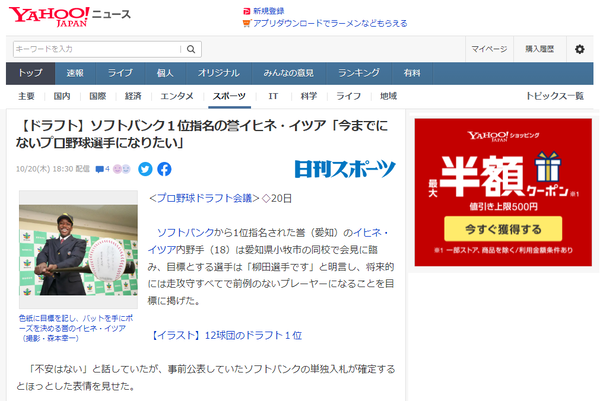
Task: Open 【イラスト】12球団のドラフト1位 link
Action: pos(225,335)
